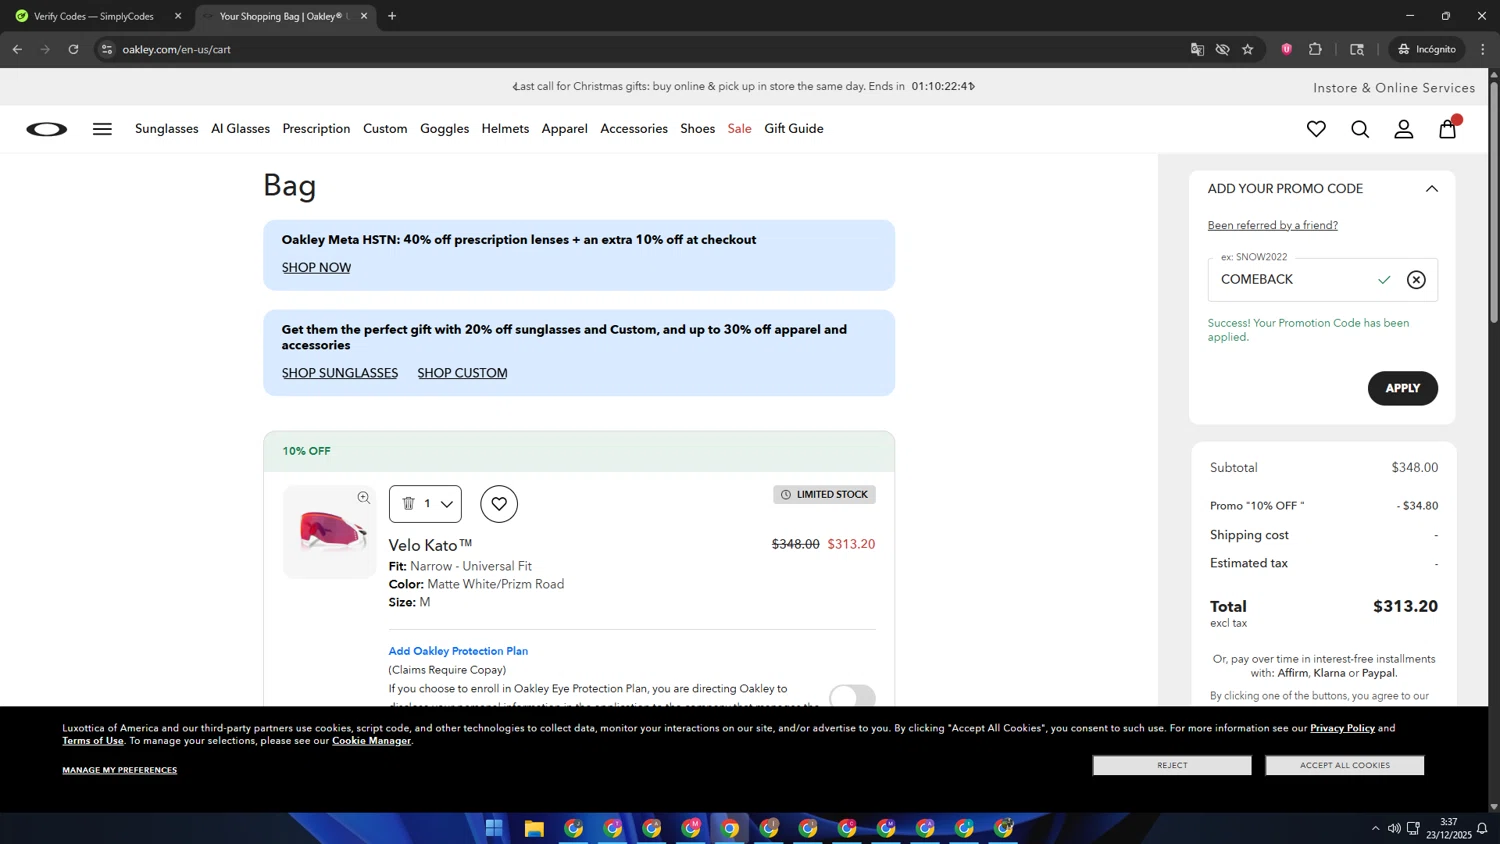Click the SHOP SUNGLASSES link
This screenshot has height=844, width=1500.
(x=340, y=373)
